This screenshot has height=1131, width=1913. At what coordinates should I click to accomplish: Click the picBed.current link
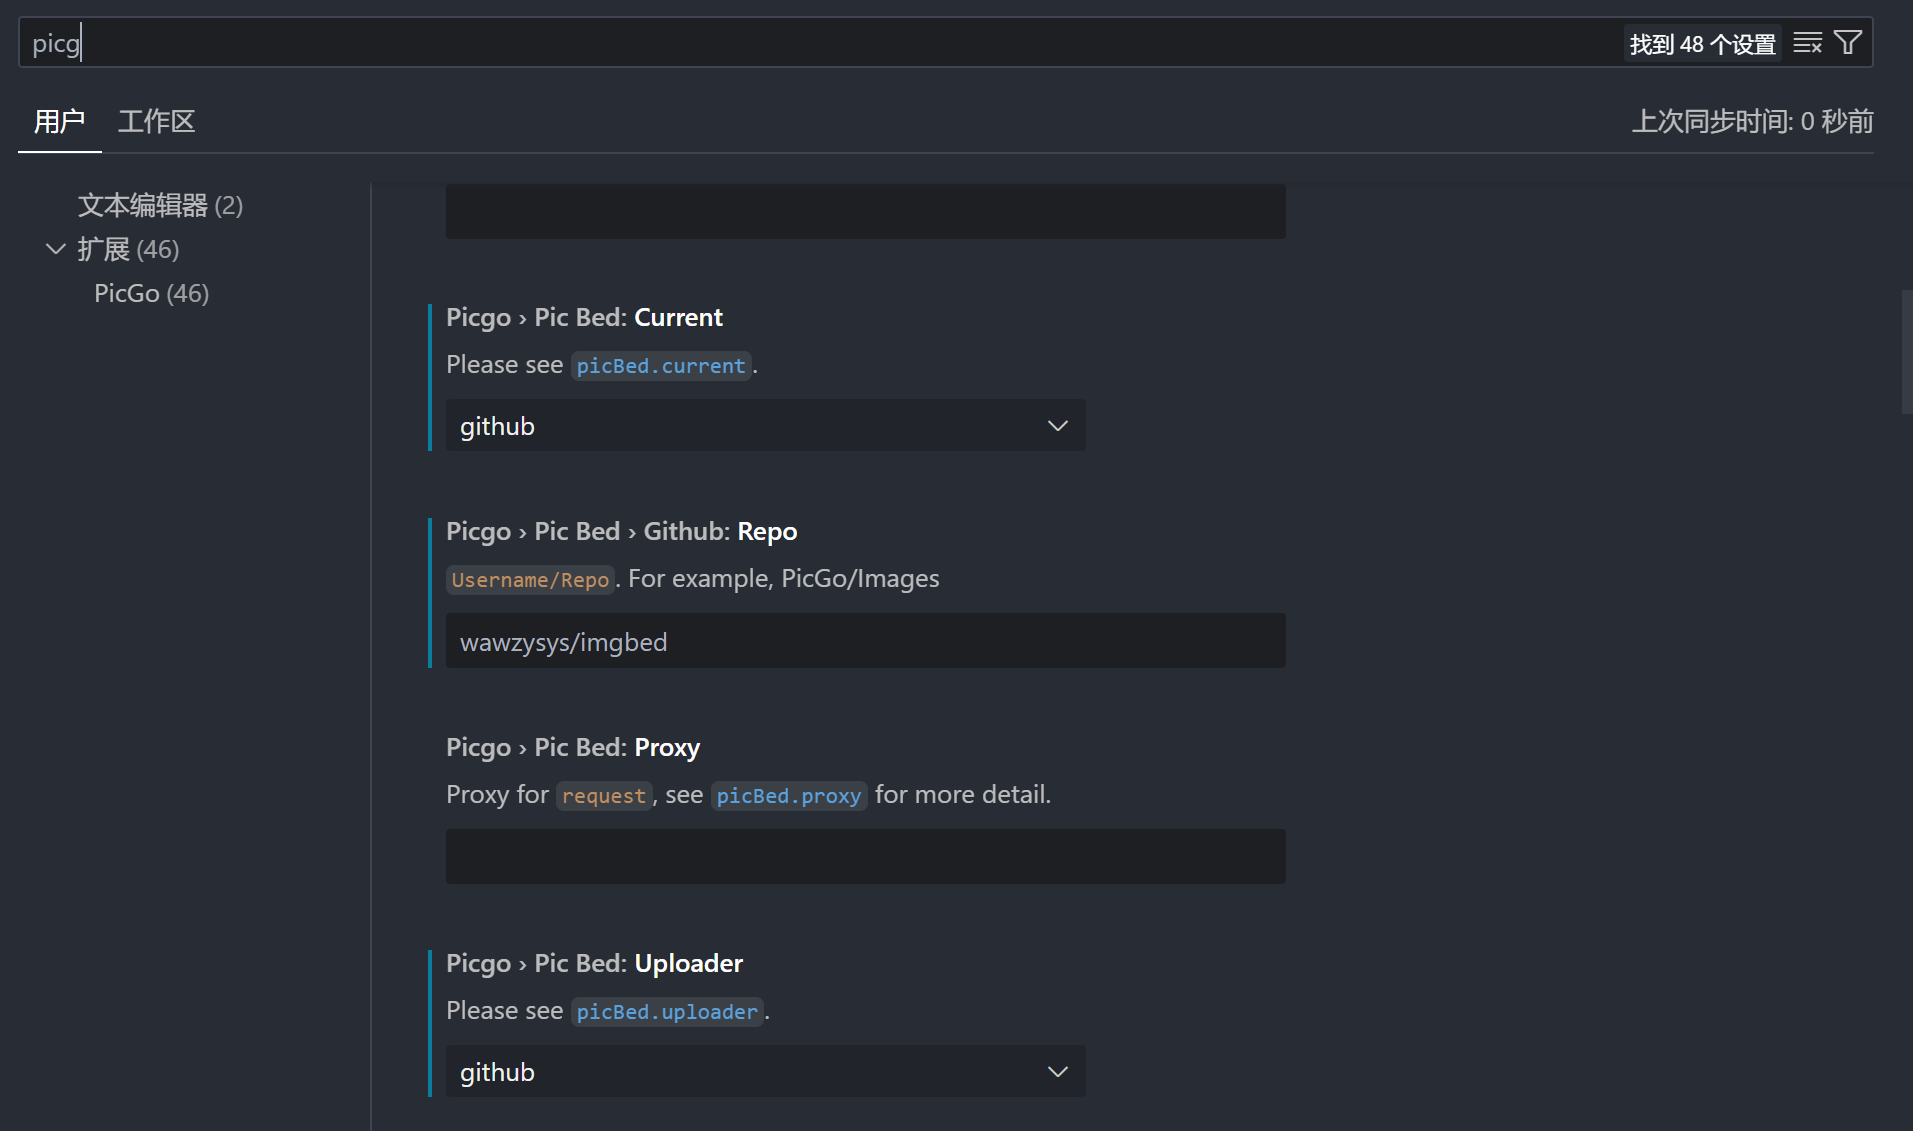tap(660, 366)
